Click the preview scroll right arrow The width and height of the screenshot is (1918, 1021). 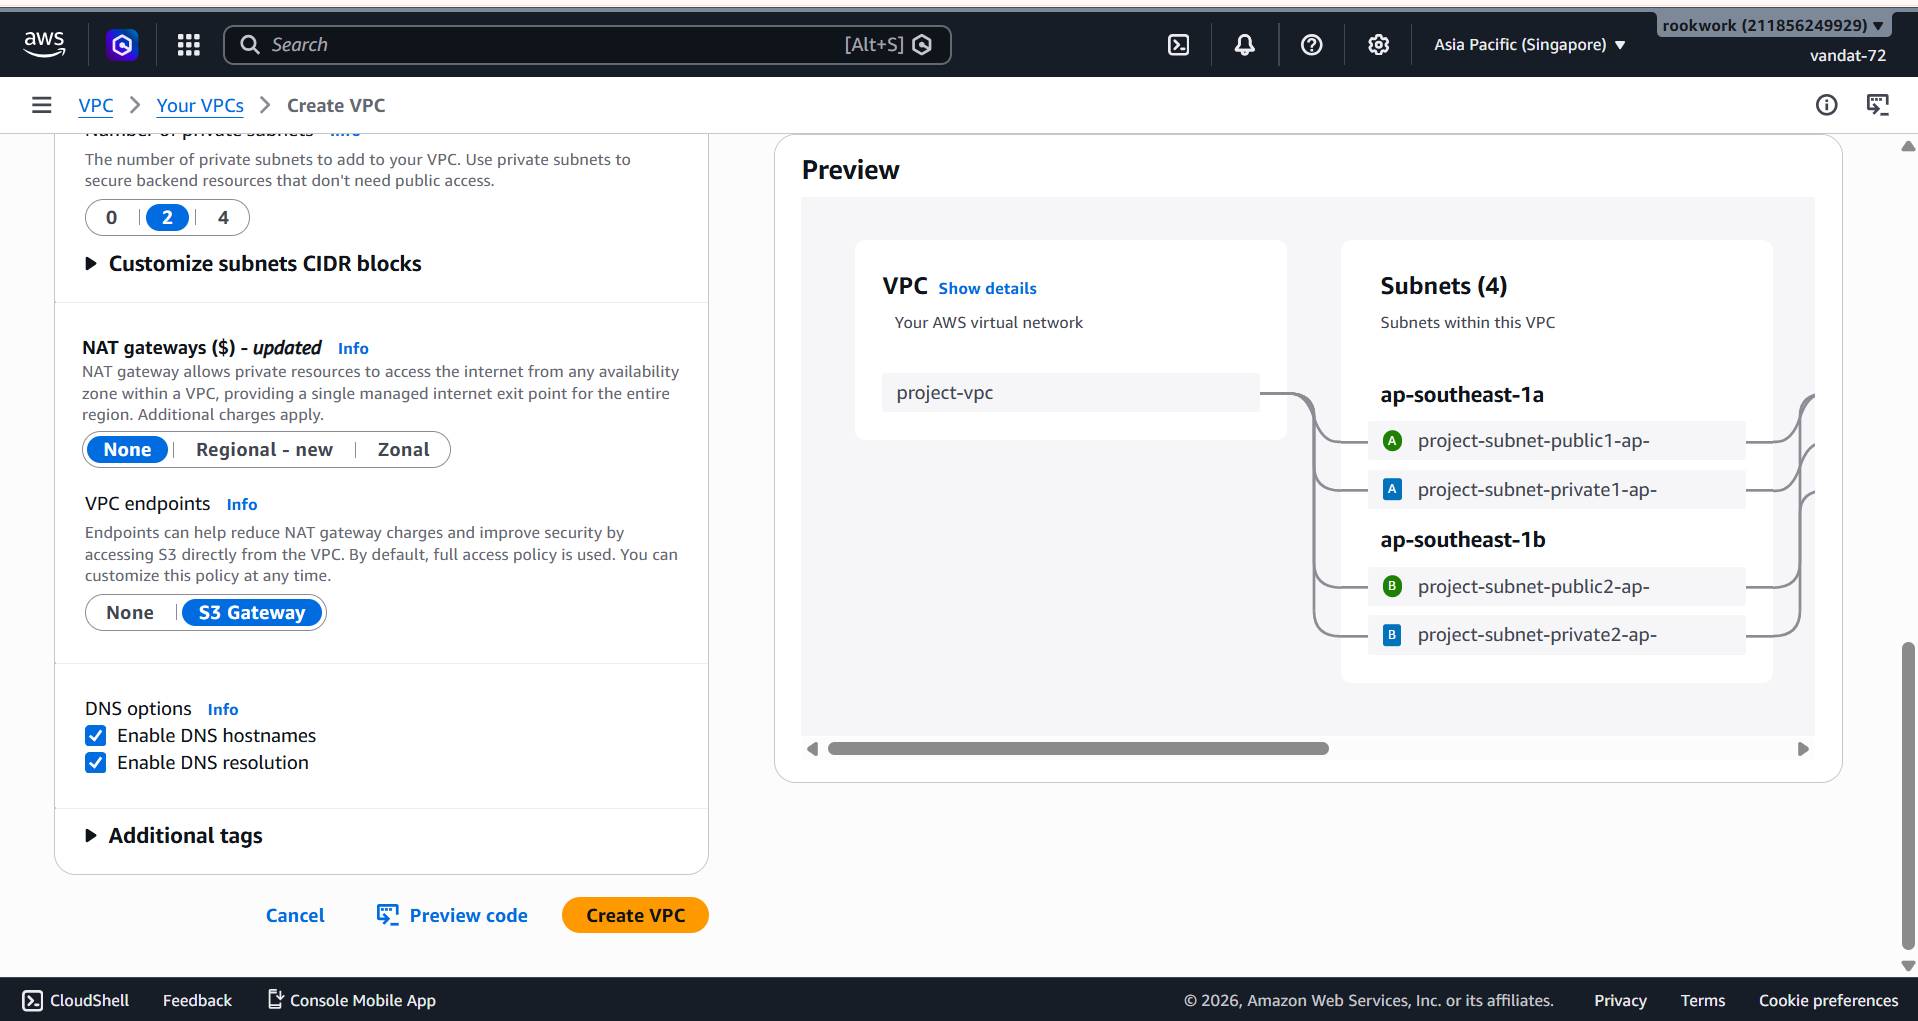[x=1803, y=749]
